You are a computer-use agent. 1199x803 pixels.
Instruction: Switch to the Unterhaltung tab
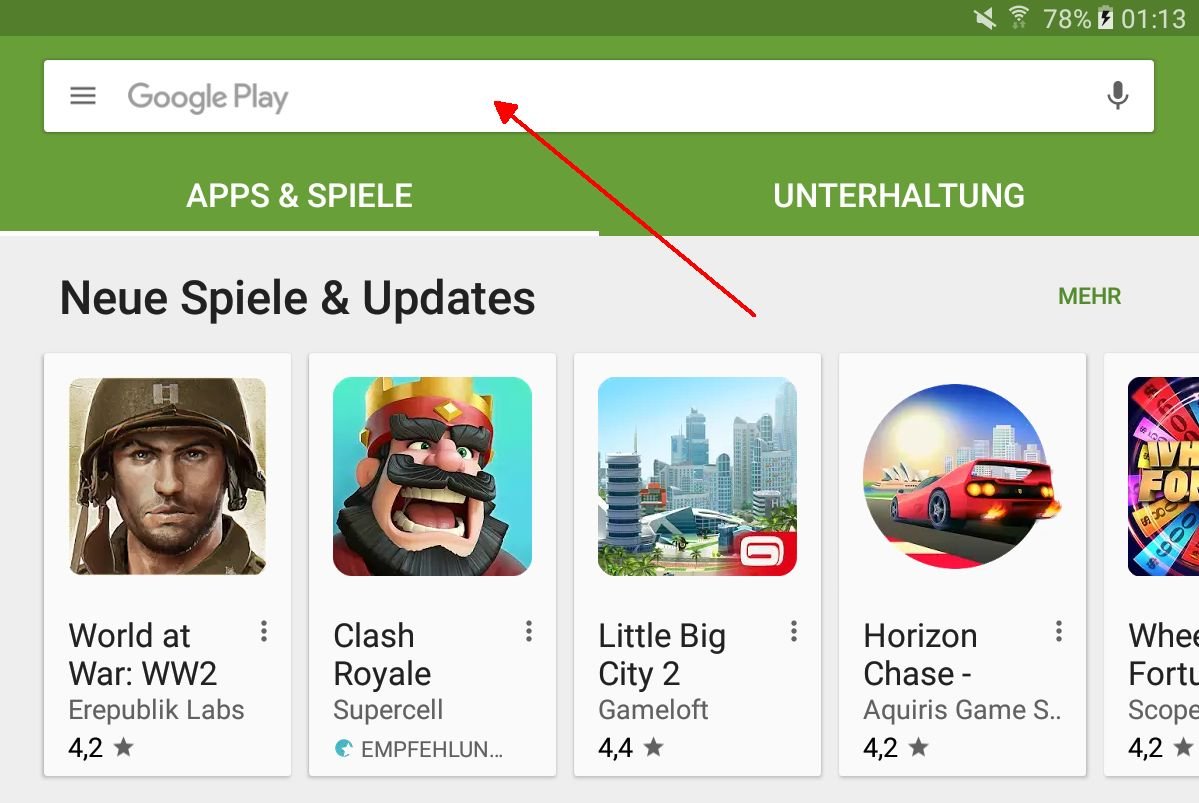898,196
